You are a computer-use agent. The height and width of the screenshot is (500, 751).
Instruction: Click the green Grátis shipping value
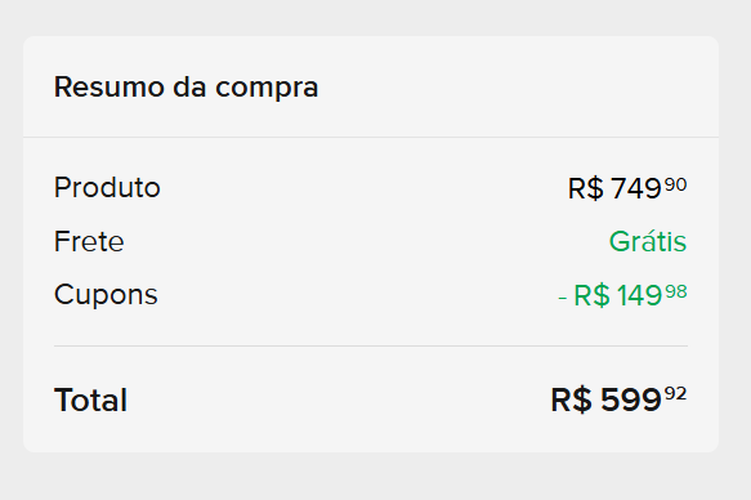647,242
